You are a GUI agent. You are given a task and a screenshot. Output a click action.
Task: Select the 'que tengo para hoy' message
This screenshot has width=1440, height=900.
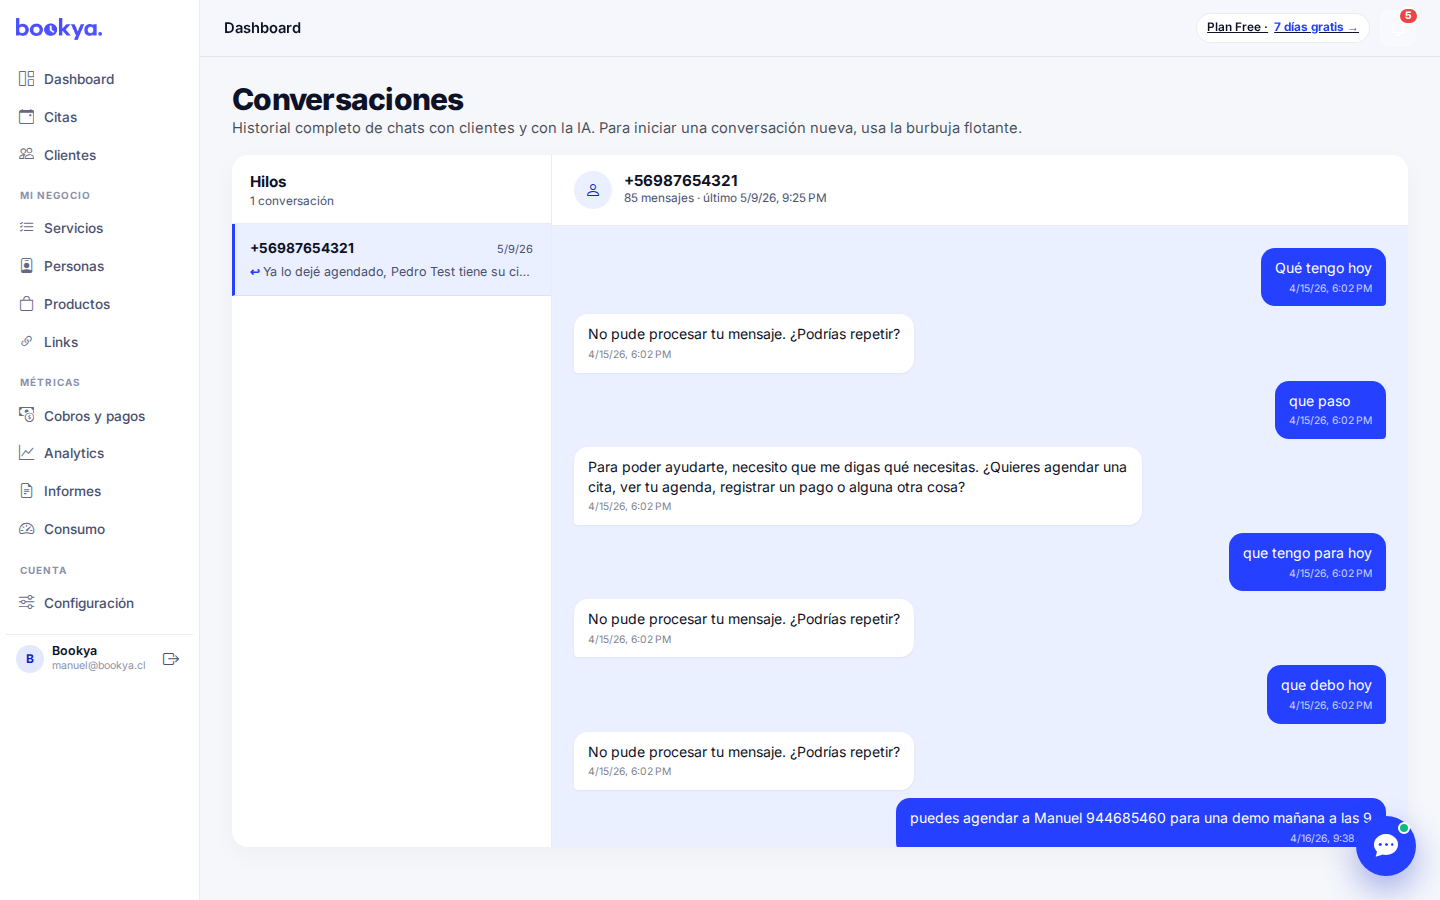1307,562
